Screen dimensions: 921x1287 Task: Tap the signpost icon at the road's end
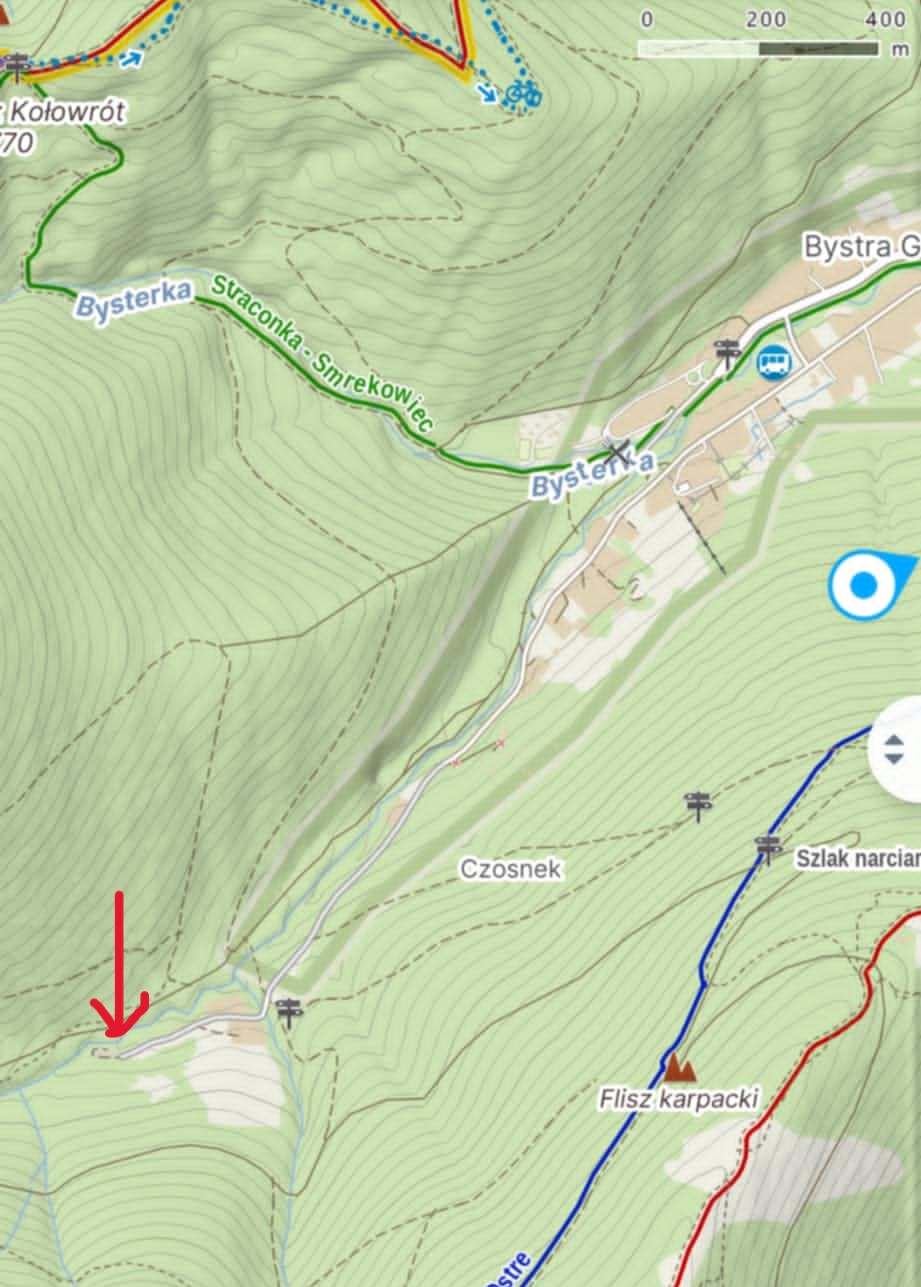pos(289,1012)
